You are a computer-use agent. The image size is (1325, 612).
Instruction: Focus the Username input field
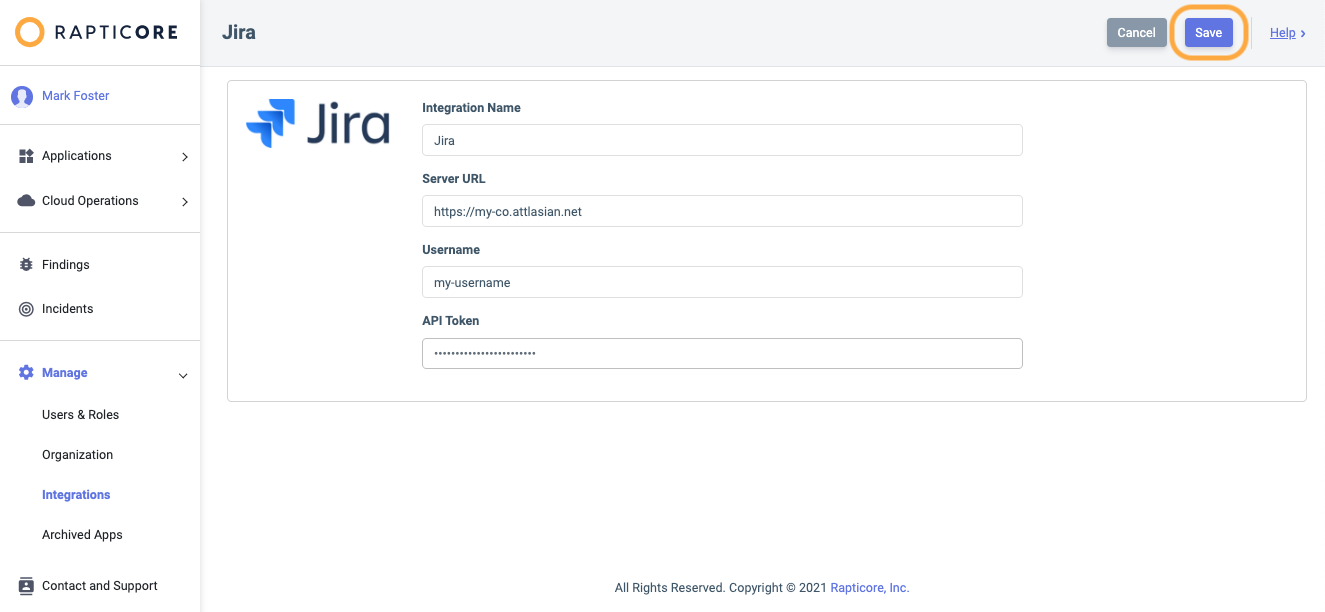[722, 282]
